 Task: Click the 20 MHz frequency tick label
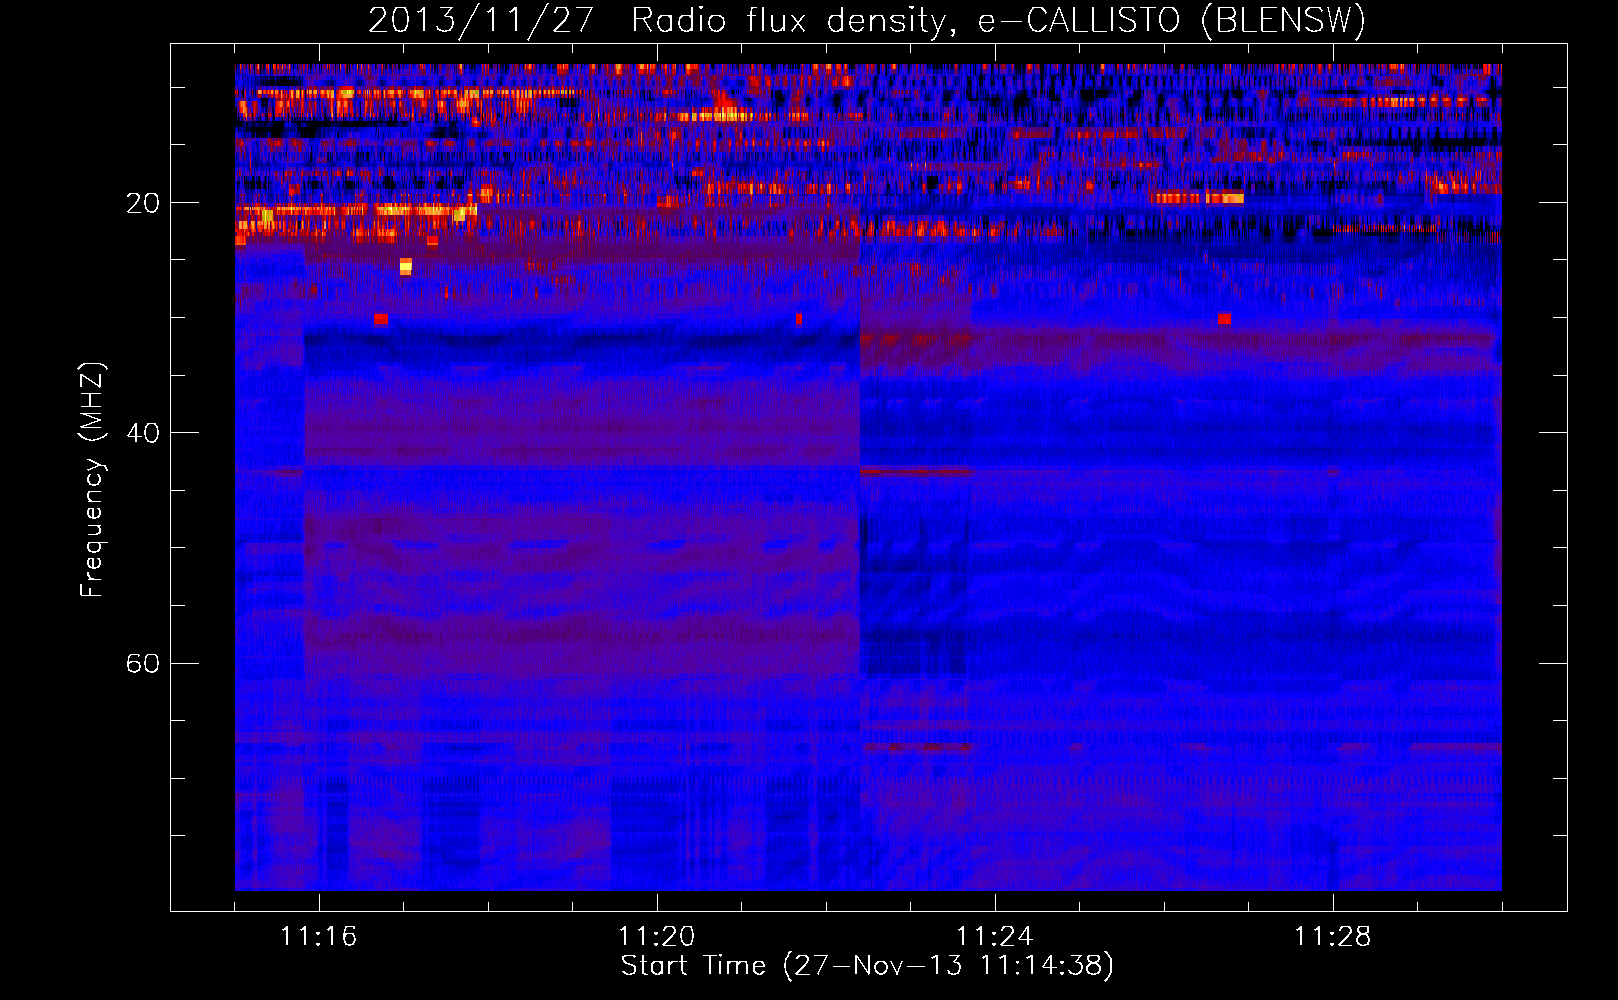[x=143, y=203]
